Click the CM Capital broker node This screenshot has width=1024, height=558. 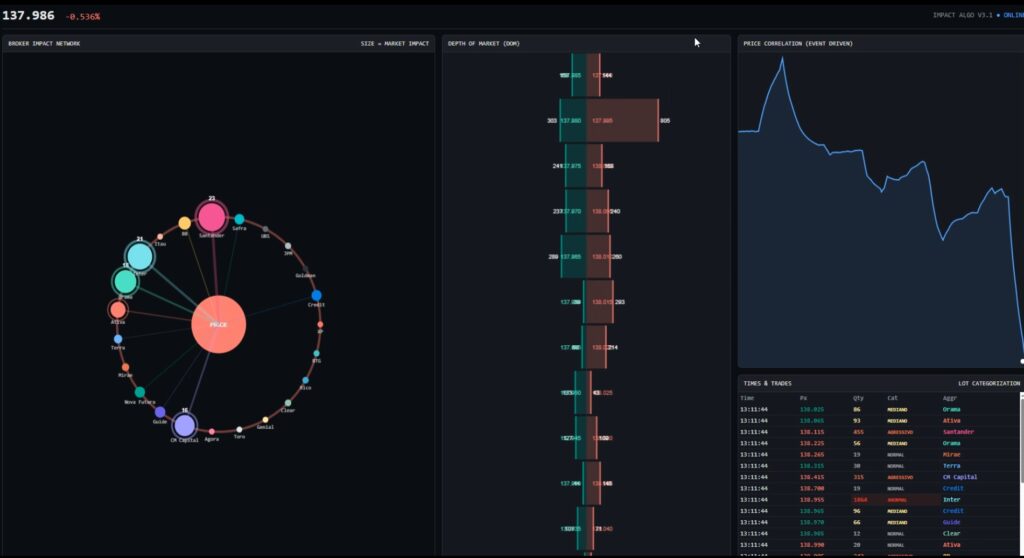click(x=184, y=425)
